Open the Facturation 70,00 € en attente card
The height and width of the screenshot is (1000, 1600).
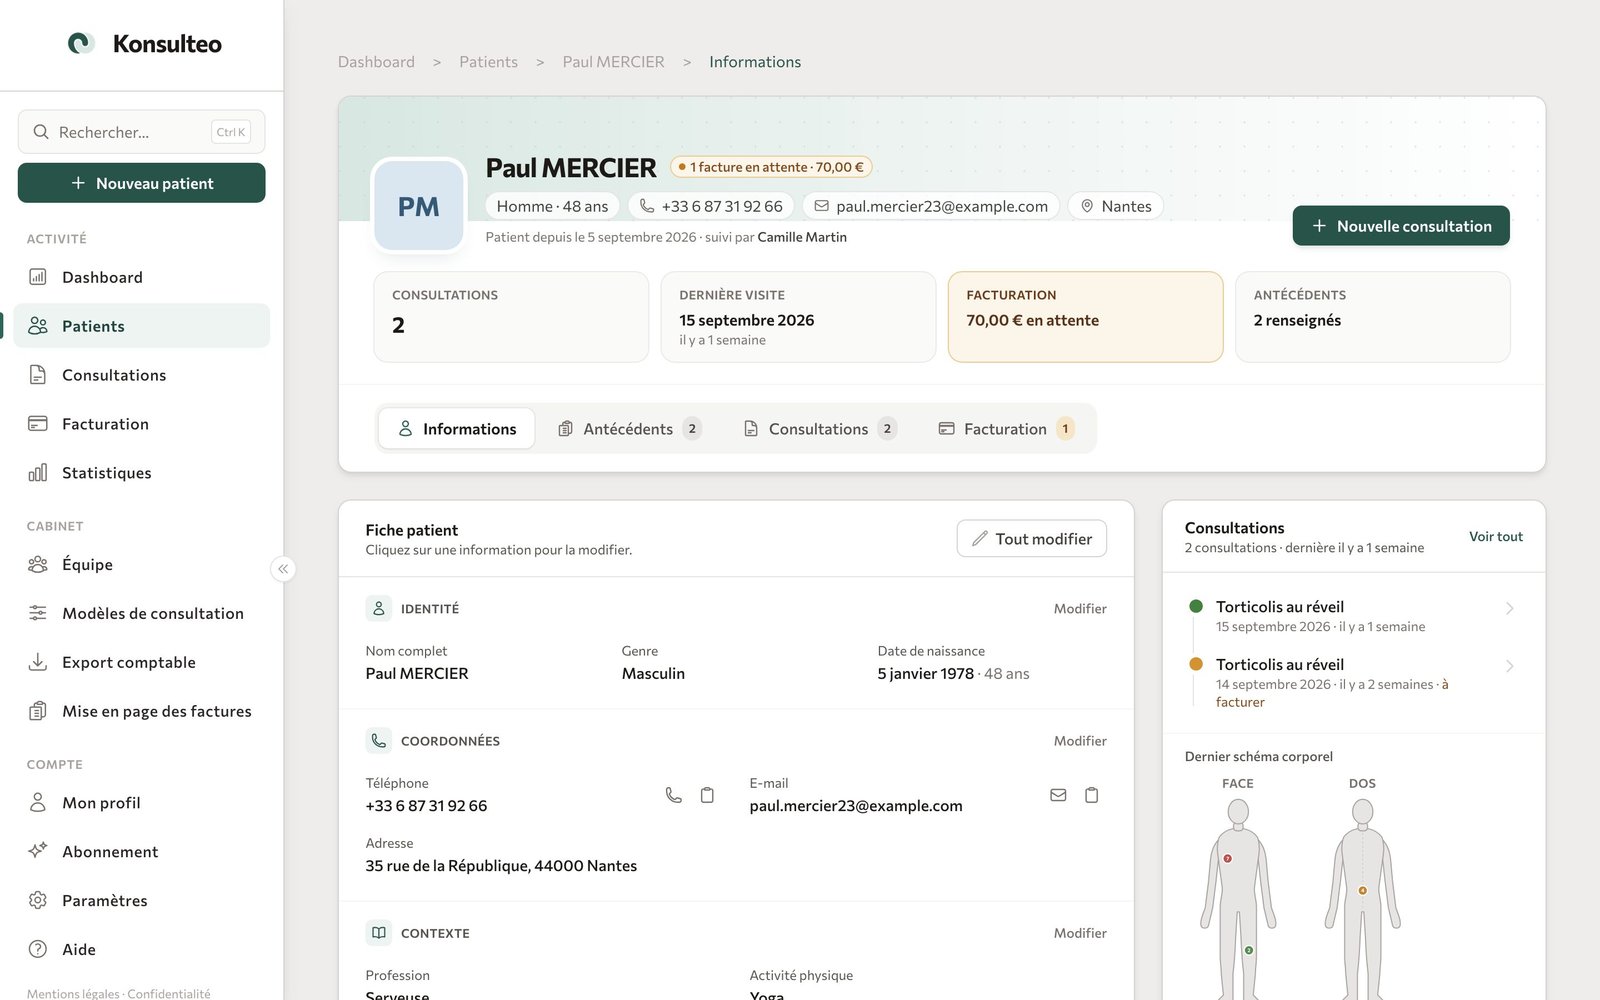(x=1086, y=317)
